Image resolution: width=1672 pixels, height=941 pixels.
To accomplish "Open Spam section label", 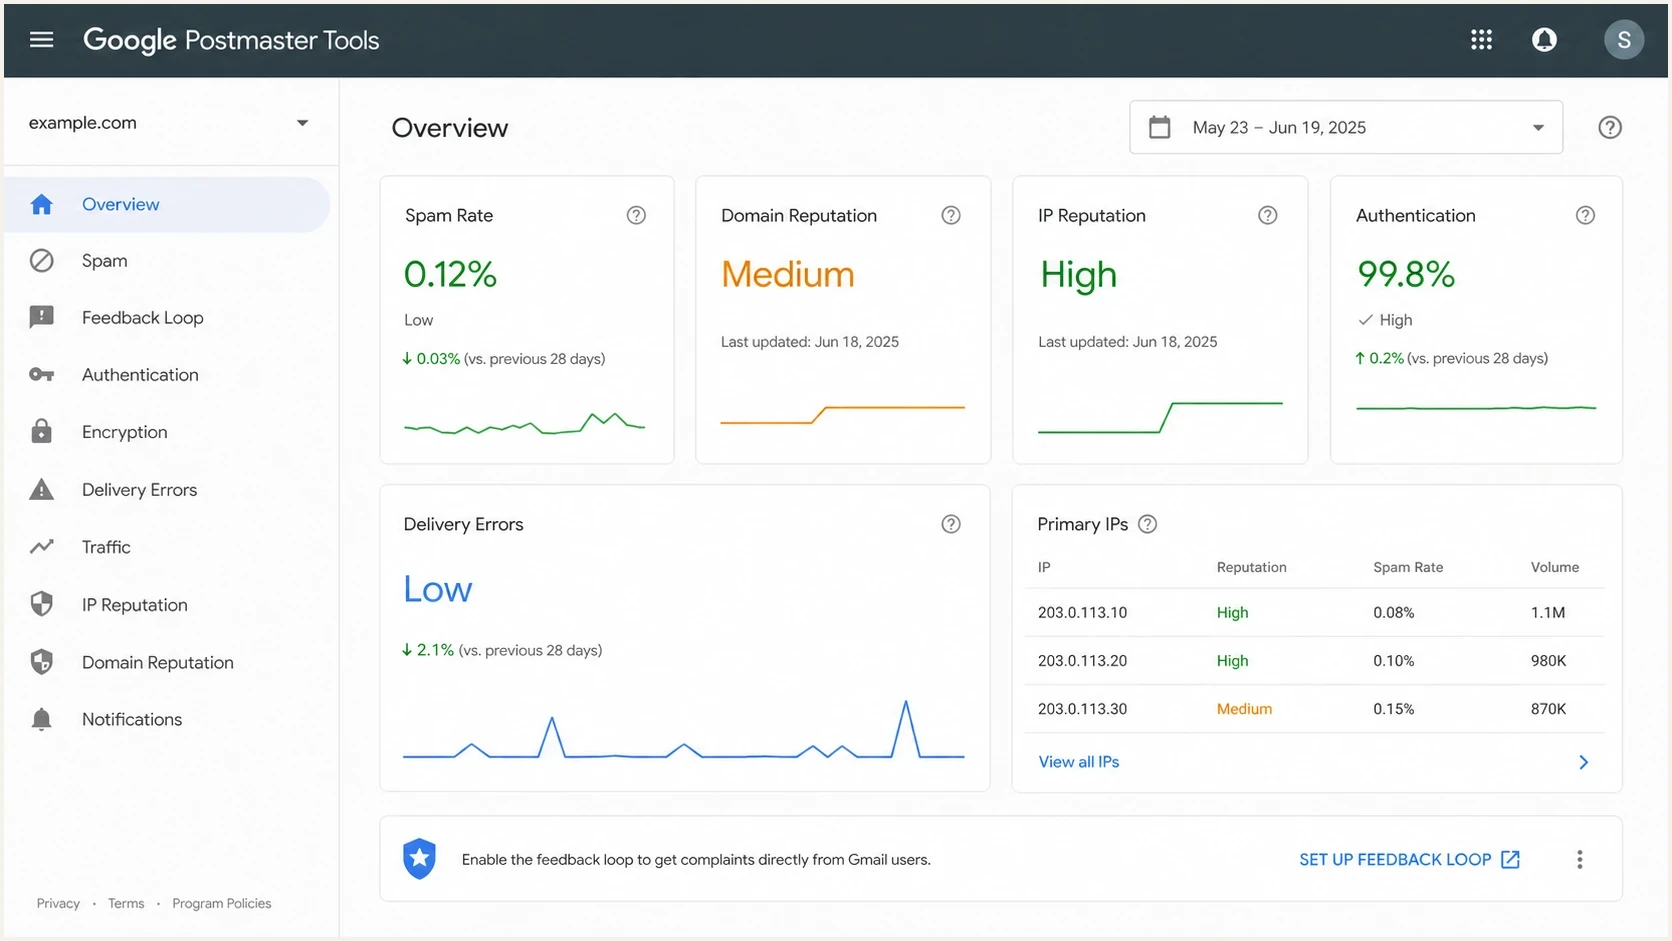I will click(104, 261).
